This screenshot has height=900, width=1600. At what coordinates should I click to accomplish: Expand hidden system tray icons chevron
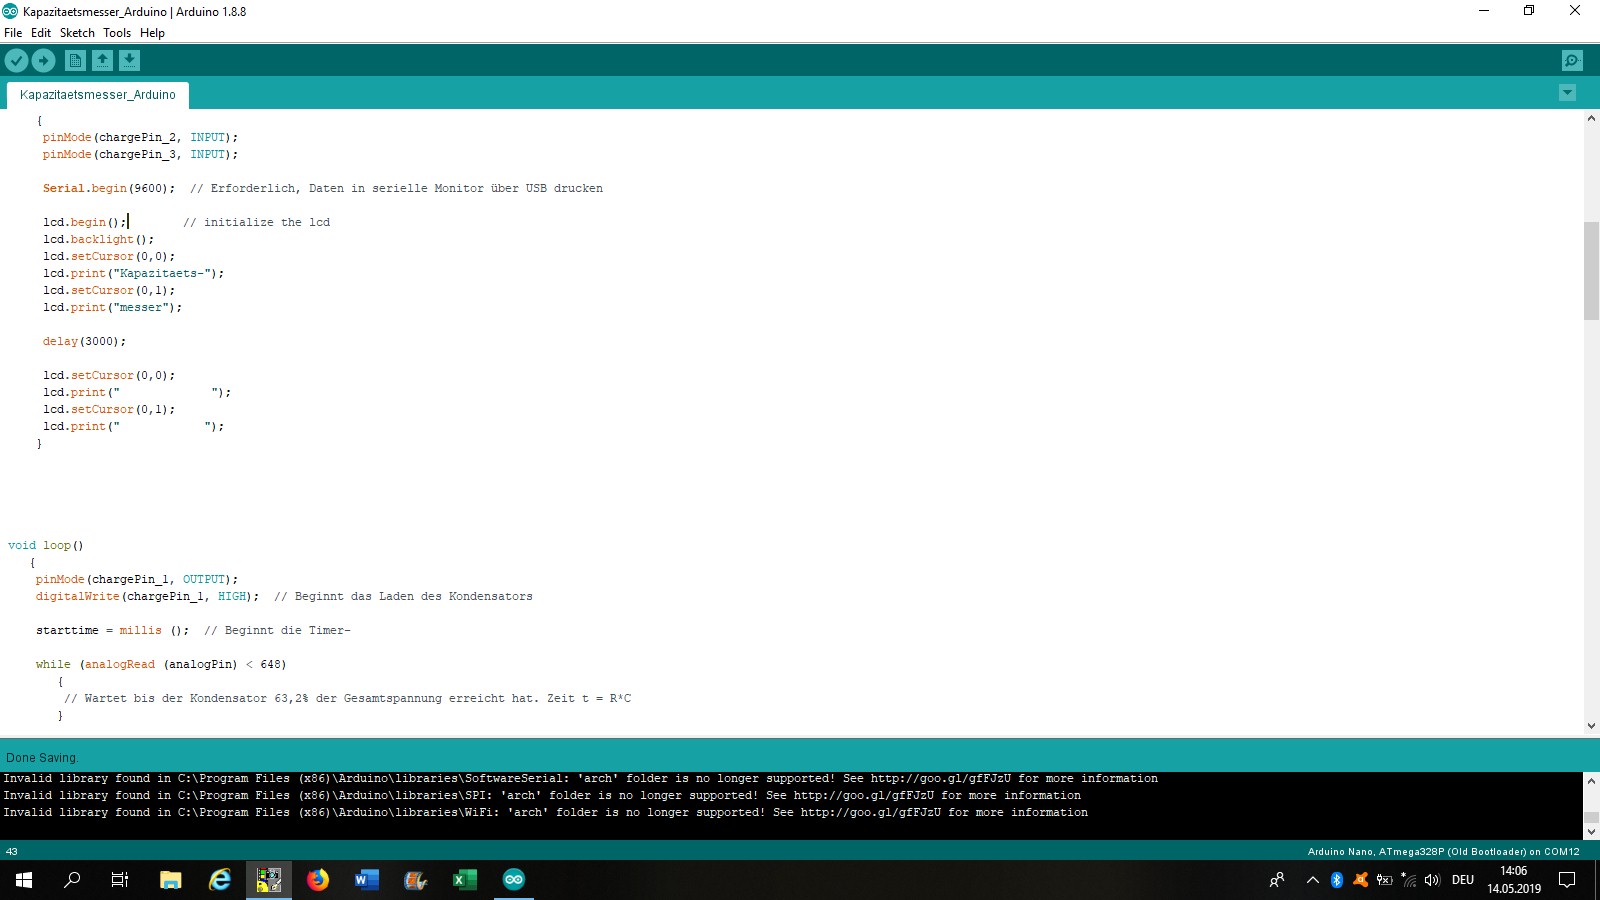[x=1313, y=880]
